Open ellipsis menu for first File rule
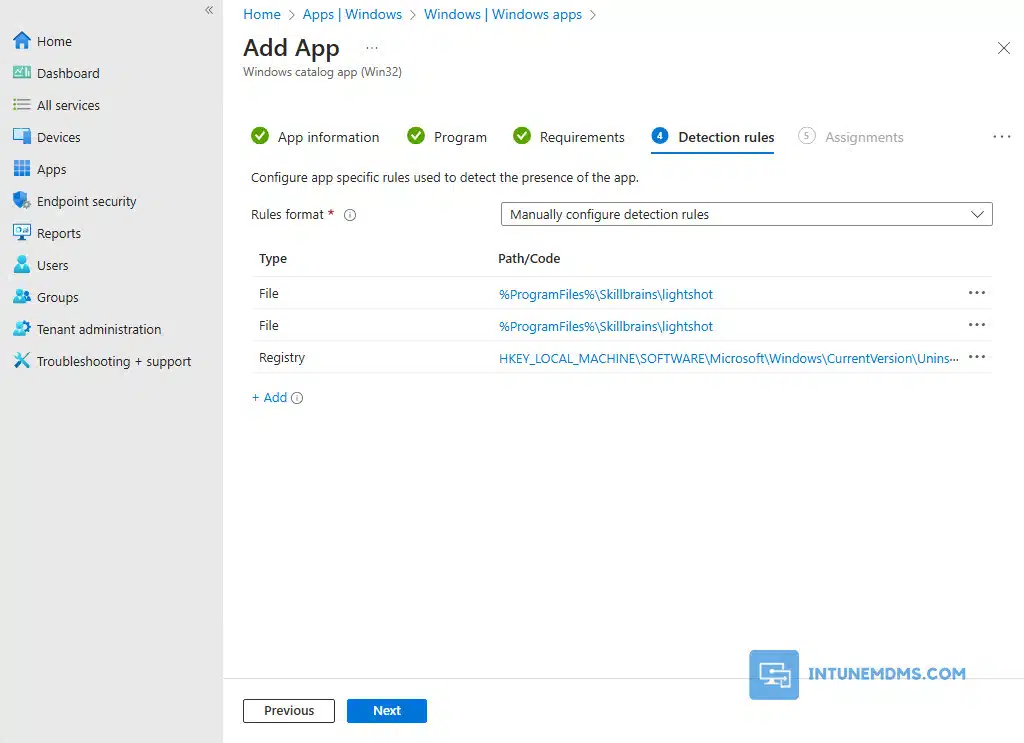Screen dimensions: 1024x743 coord(977,293)
